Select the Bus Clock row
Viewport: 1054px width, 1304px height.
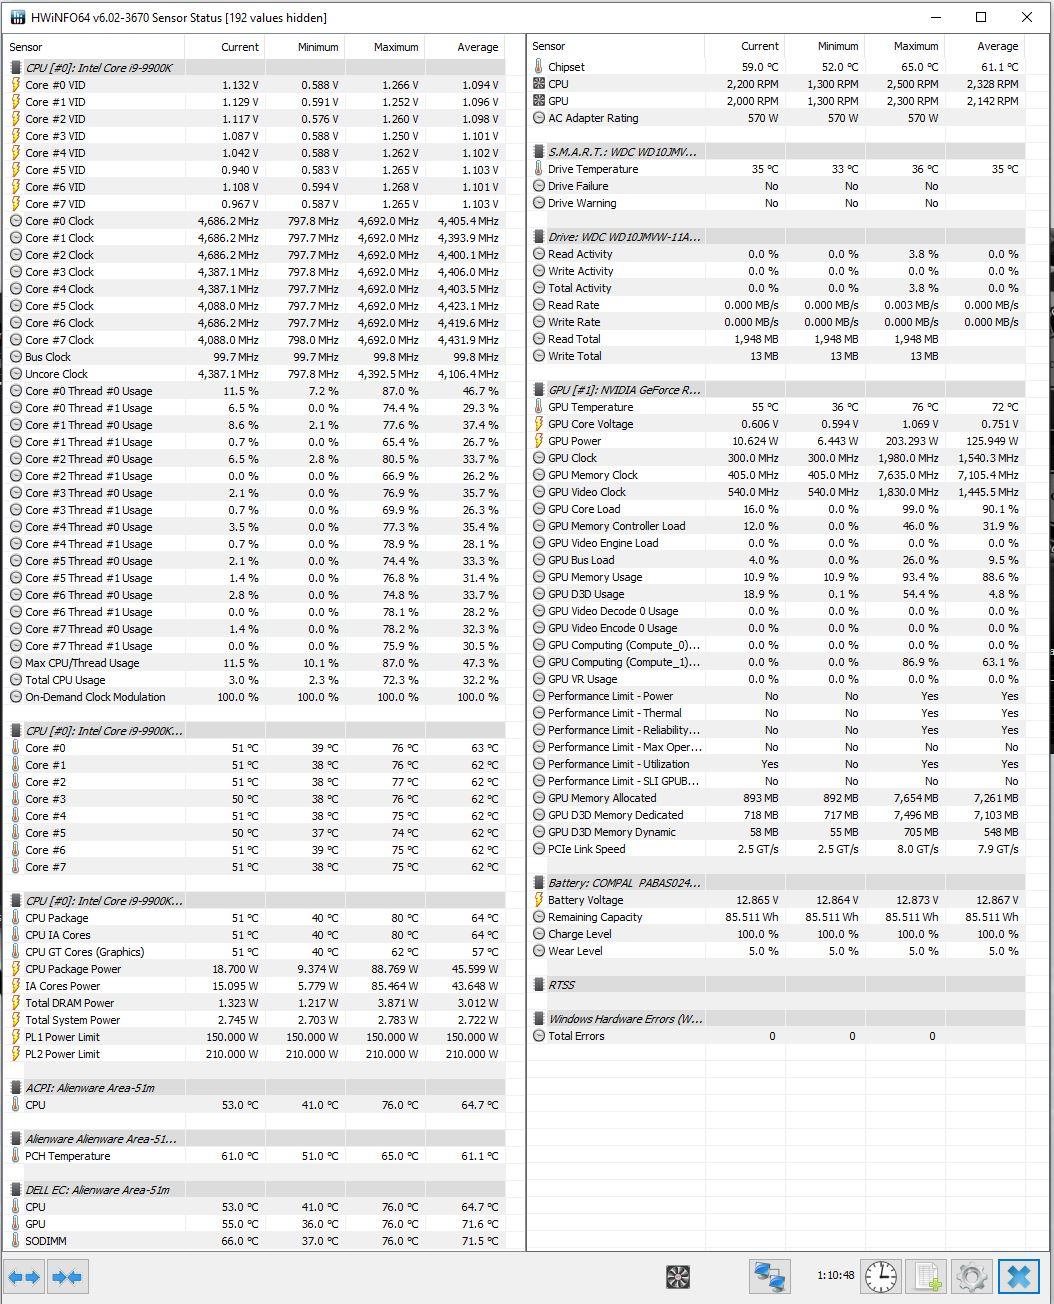(x=255, y=357)
